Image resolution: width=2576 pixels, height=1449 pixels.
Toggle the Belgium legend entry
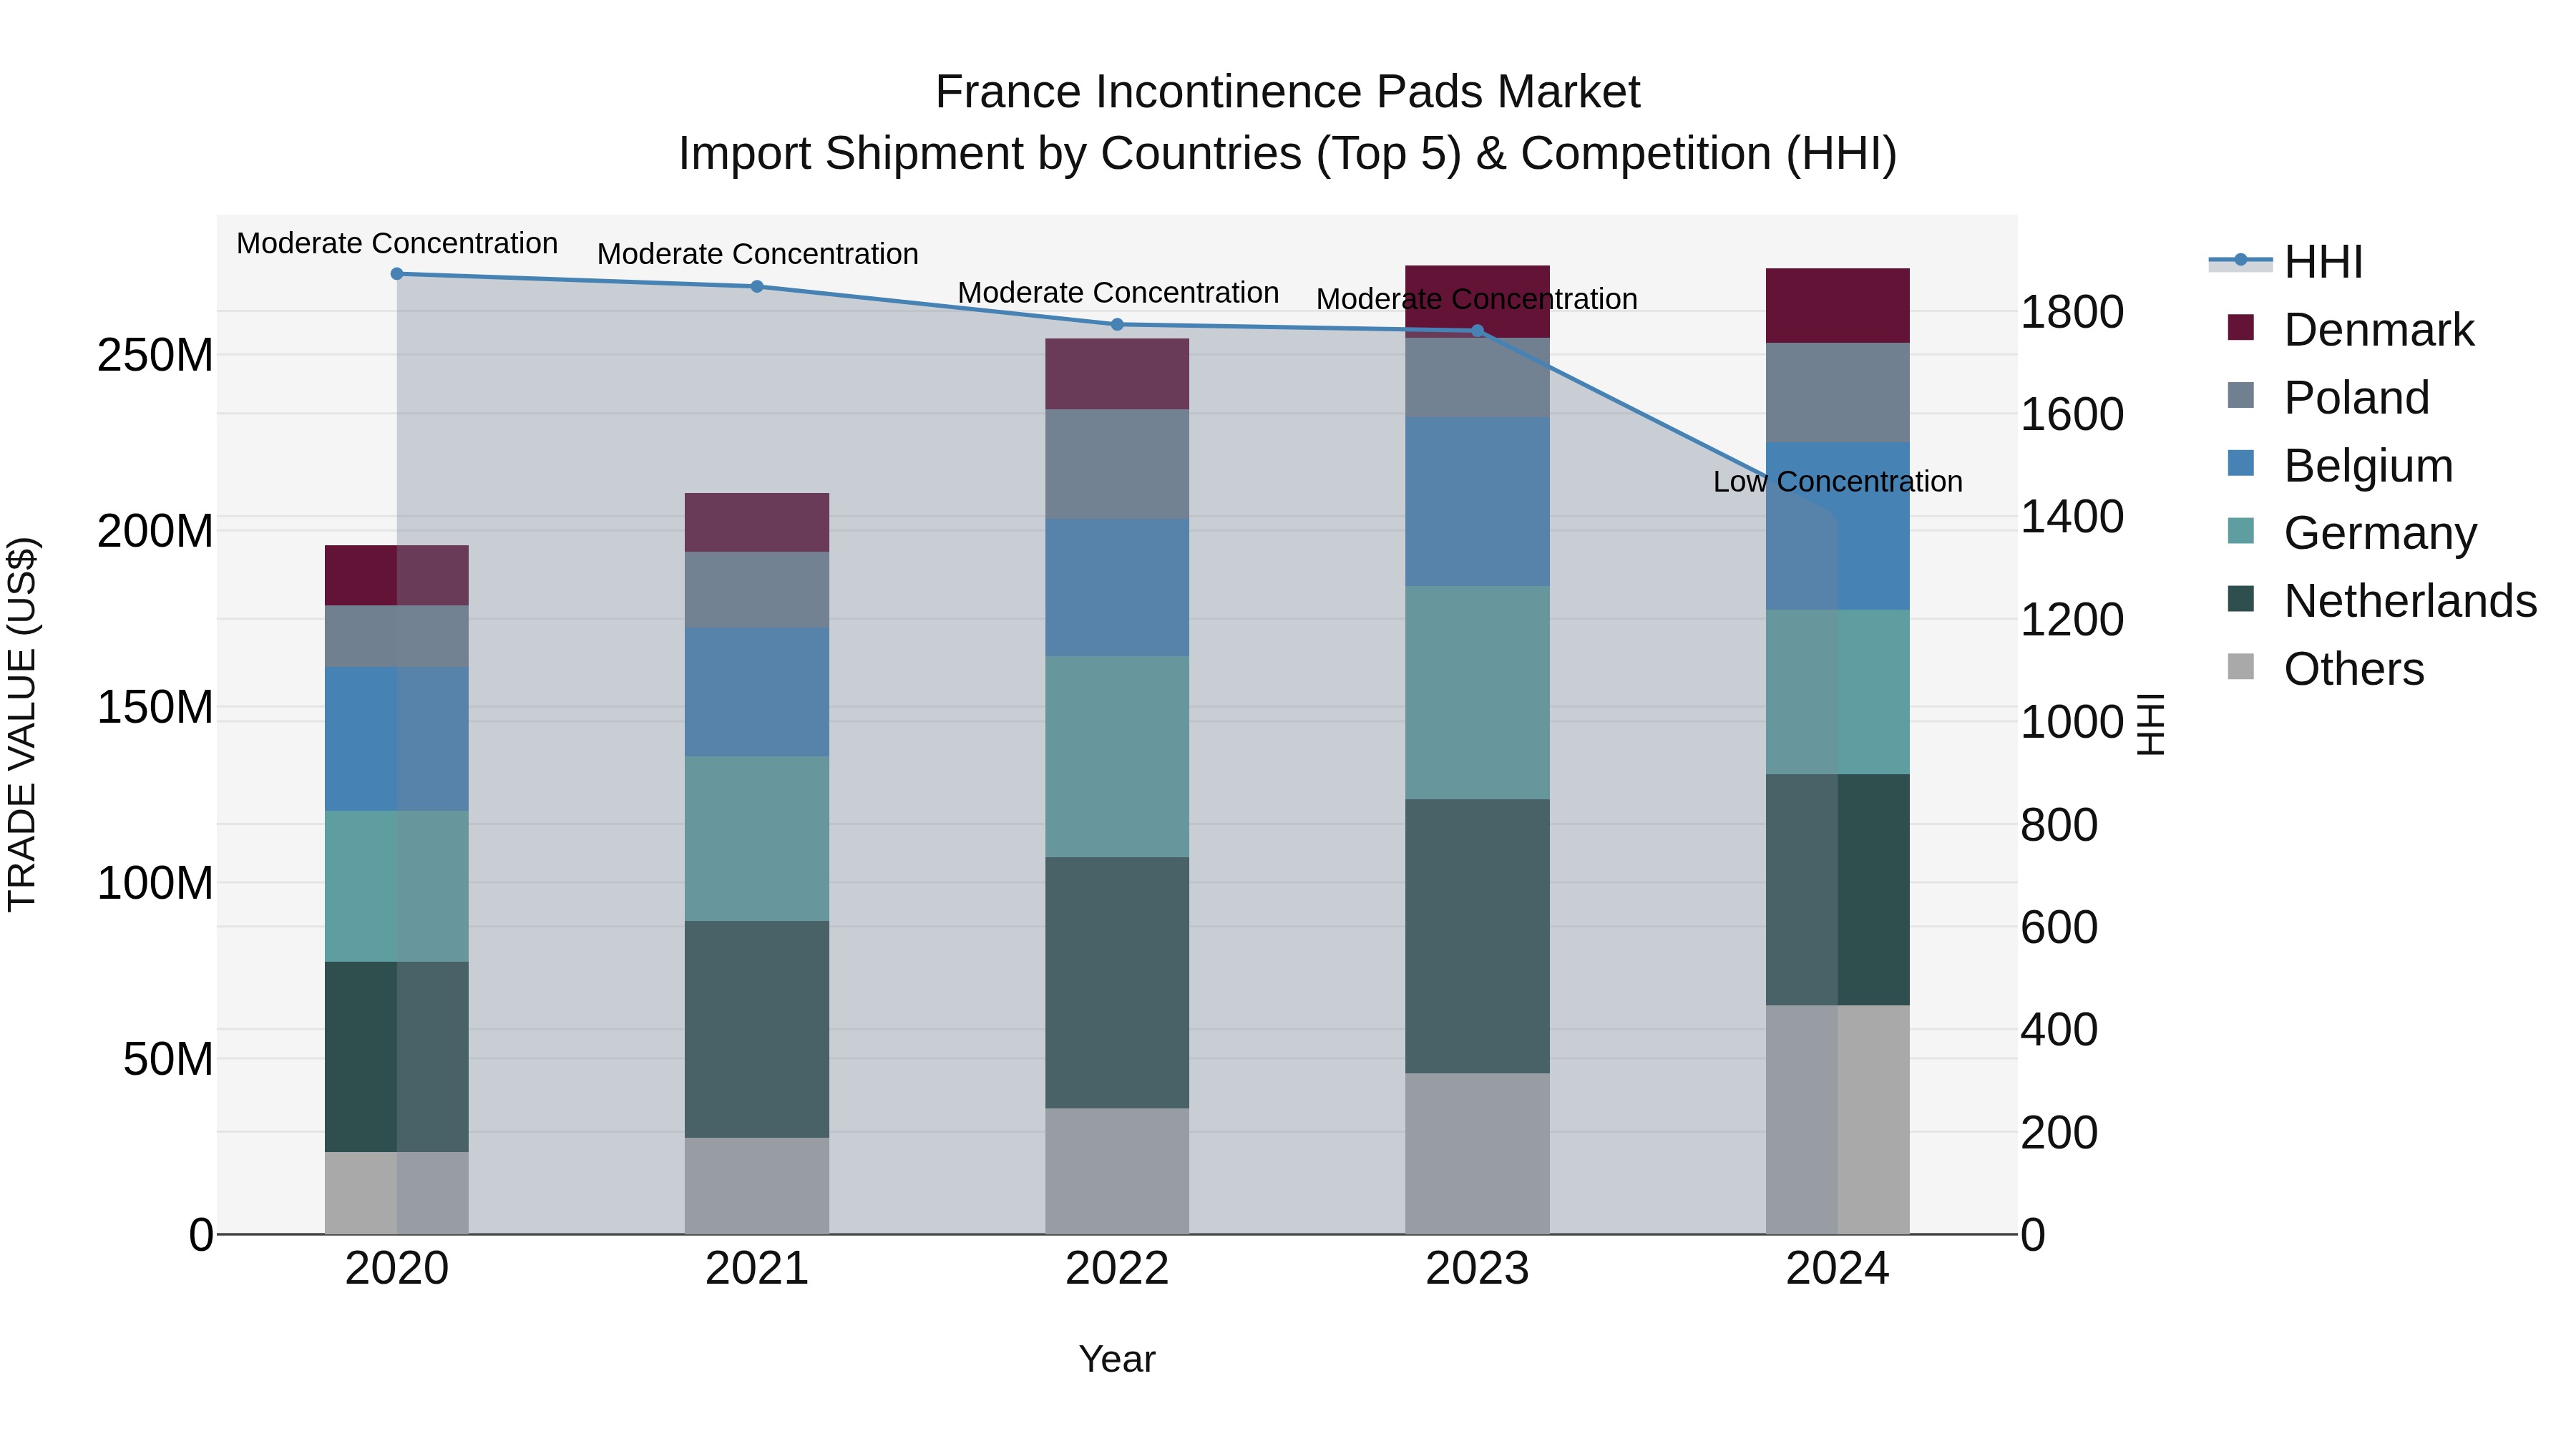pyautogui.click(x=2340, y=466)
